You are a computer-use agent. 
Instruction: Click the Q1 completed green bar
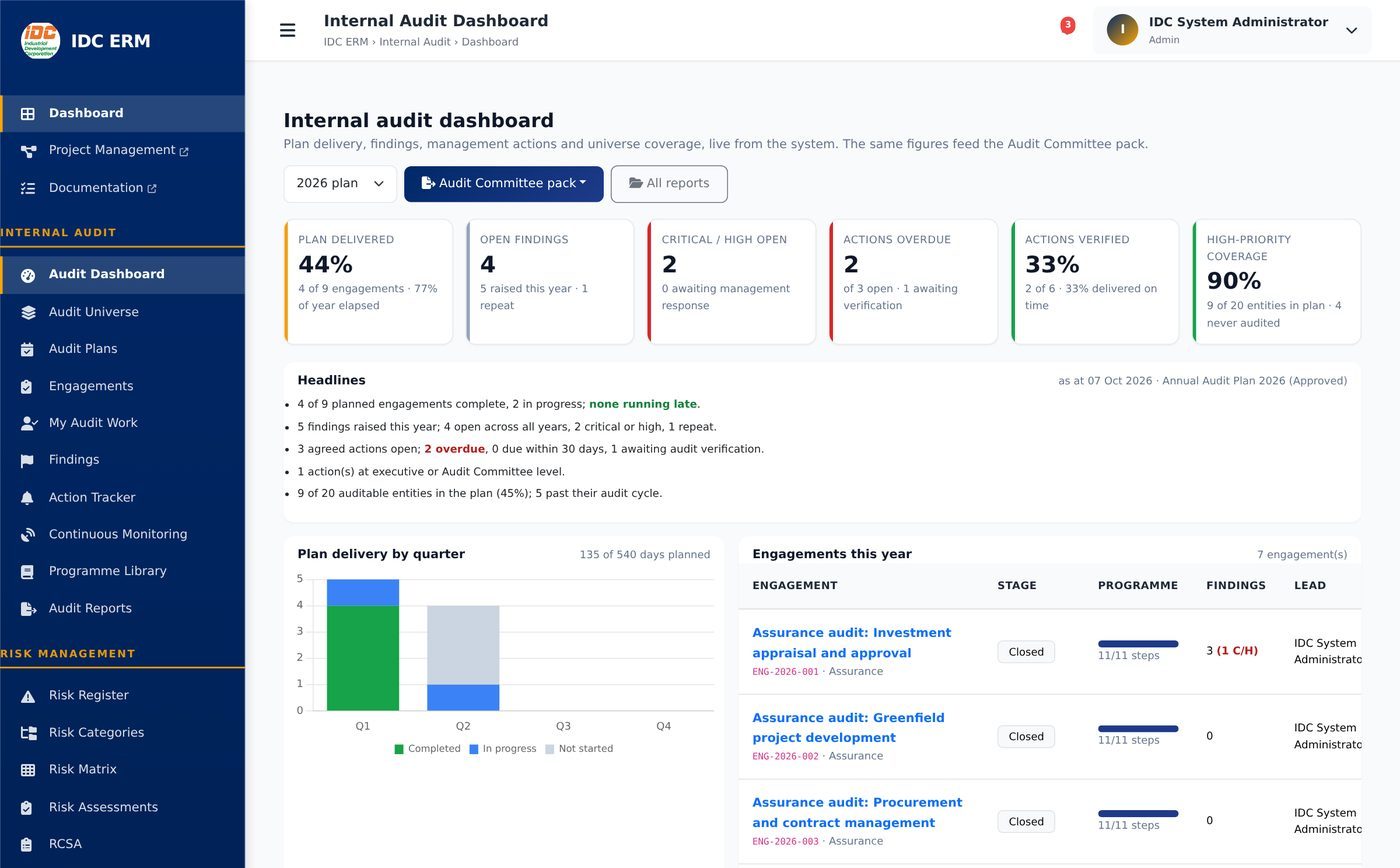tap(363, 658)
